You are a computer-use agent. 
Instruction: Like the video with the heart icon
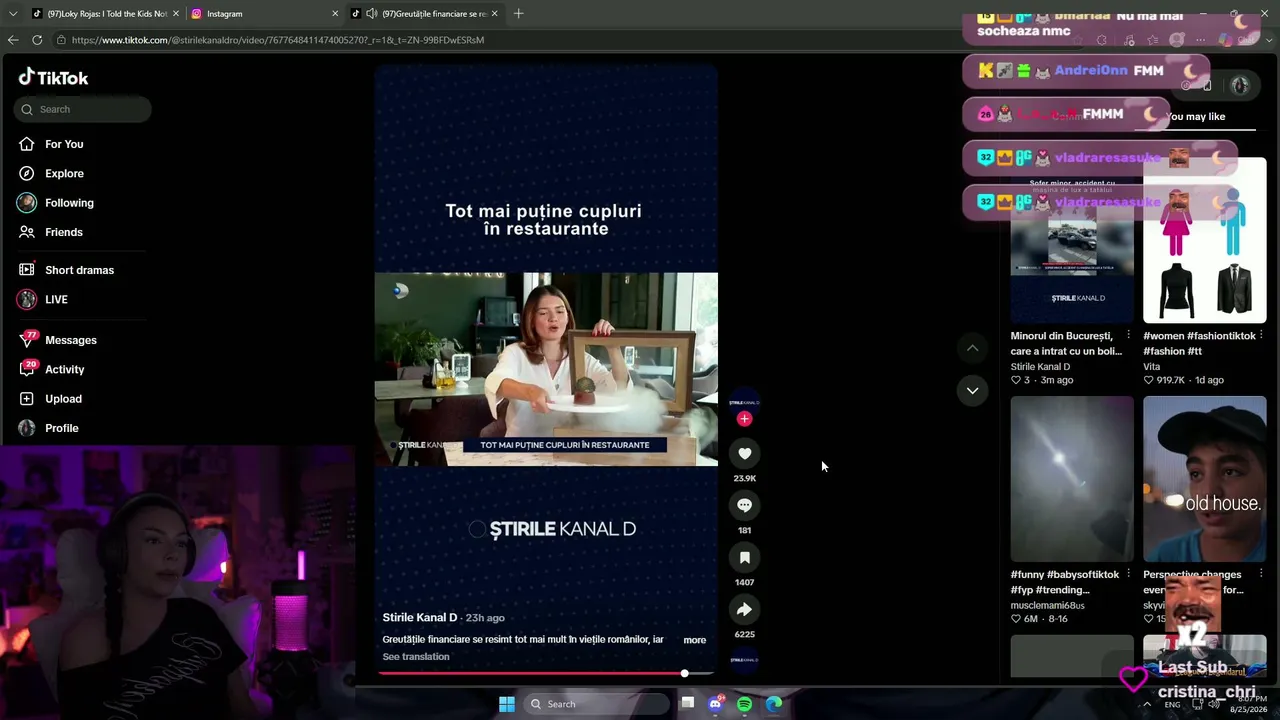click(x=744, y=454)
